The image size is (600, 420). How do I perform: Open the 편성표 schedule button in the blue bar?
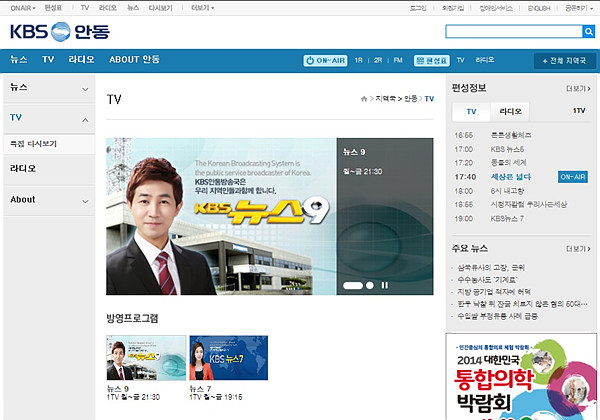pos(432,60)
